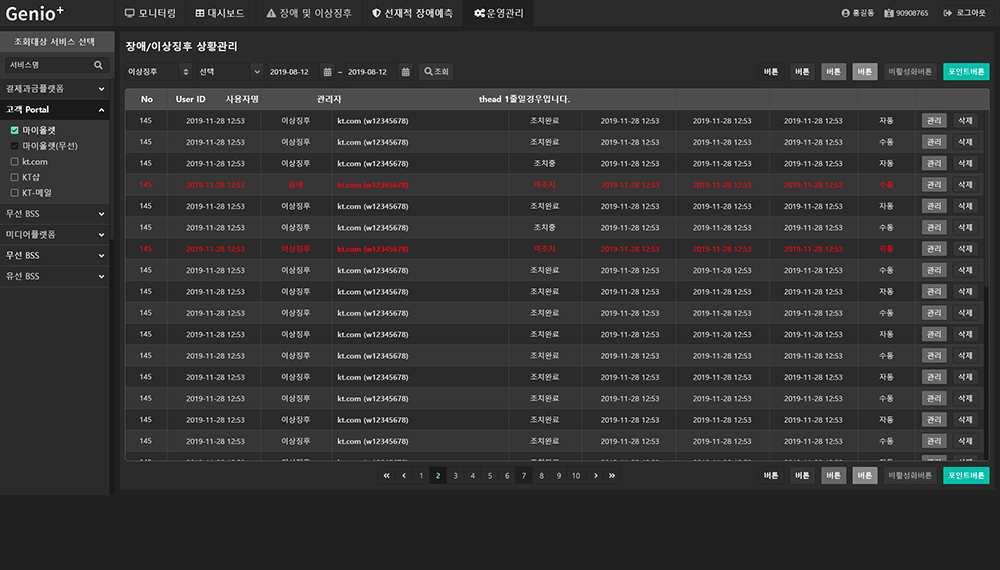This screenshot has height=570, width=1000.
Task: Click the 장애/이상징후 상황관리 page title
Action: tap(182, 47)
